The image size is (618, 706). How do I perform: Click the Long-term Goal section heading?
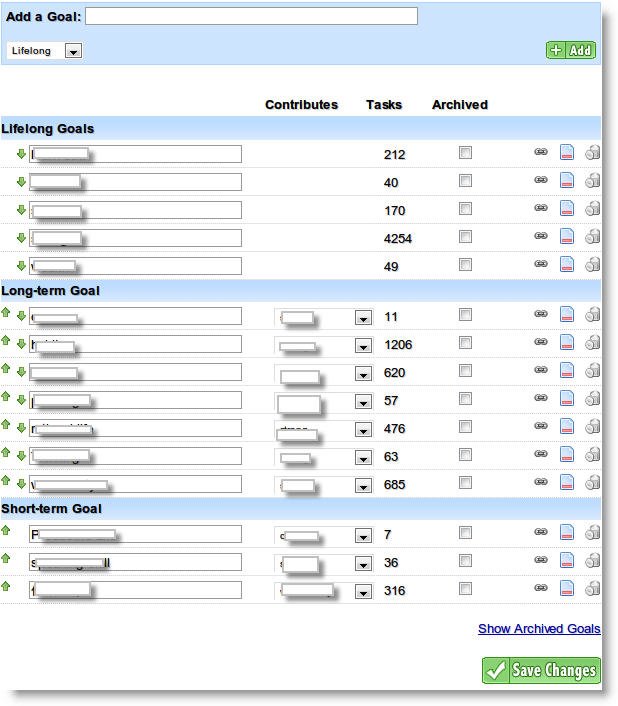(50, 291)
